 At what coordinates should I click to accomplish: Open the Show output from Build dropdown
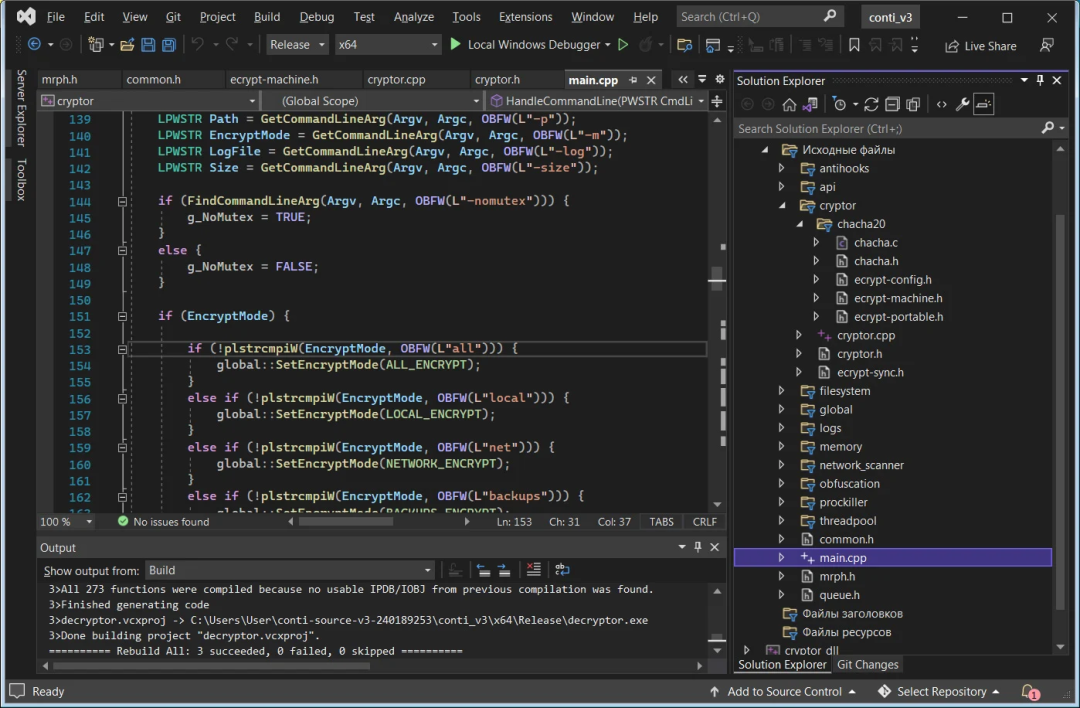click(288, 570)
